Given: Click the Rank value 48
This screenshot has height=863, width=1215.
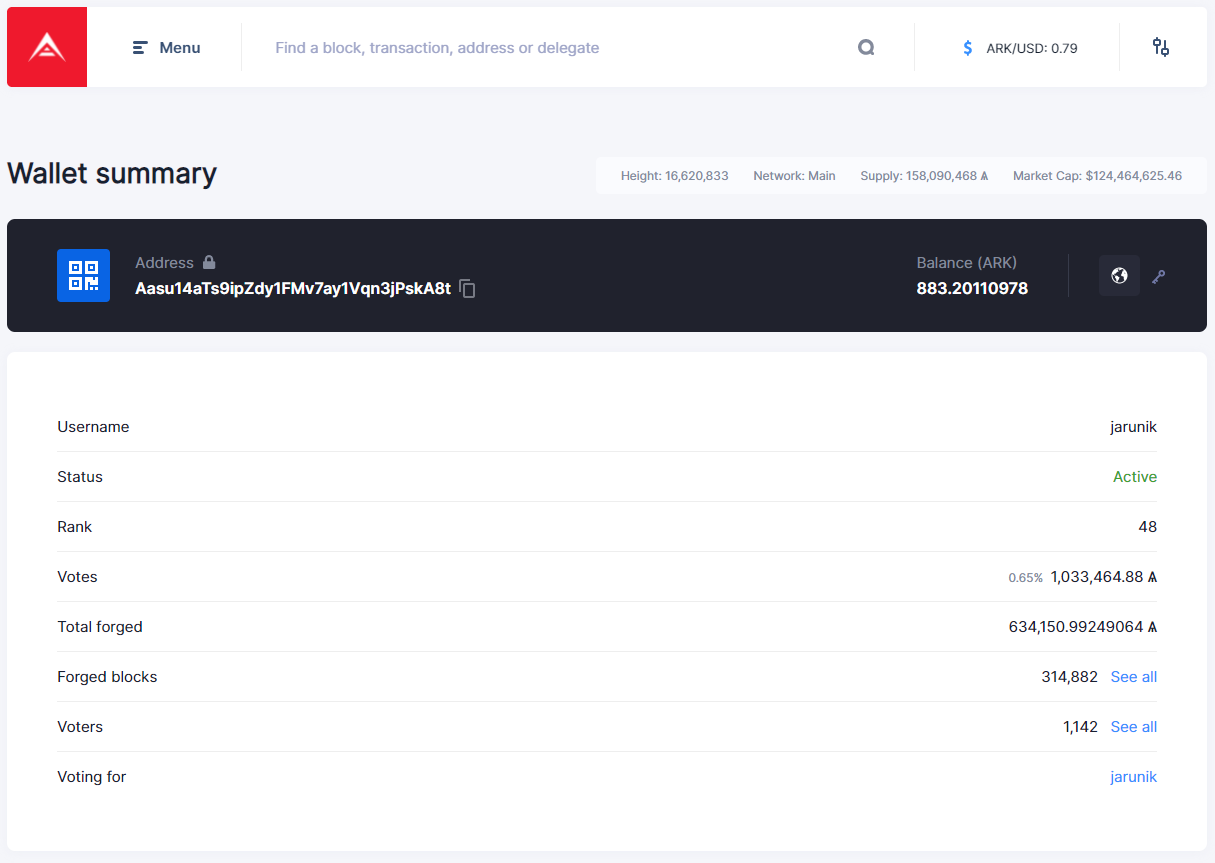Looking at the screenshot, I should click(1147, 527).
